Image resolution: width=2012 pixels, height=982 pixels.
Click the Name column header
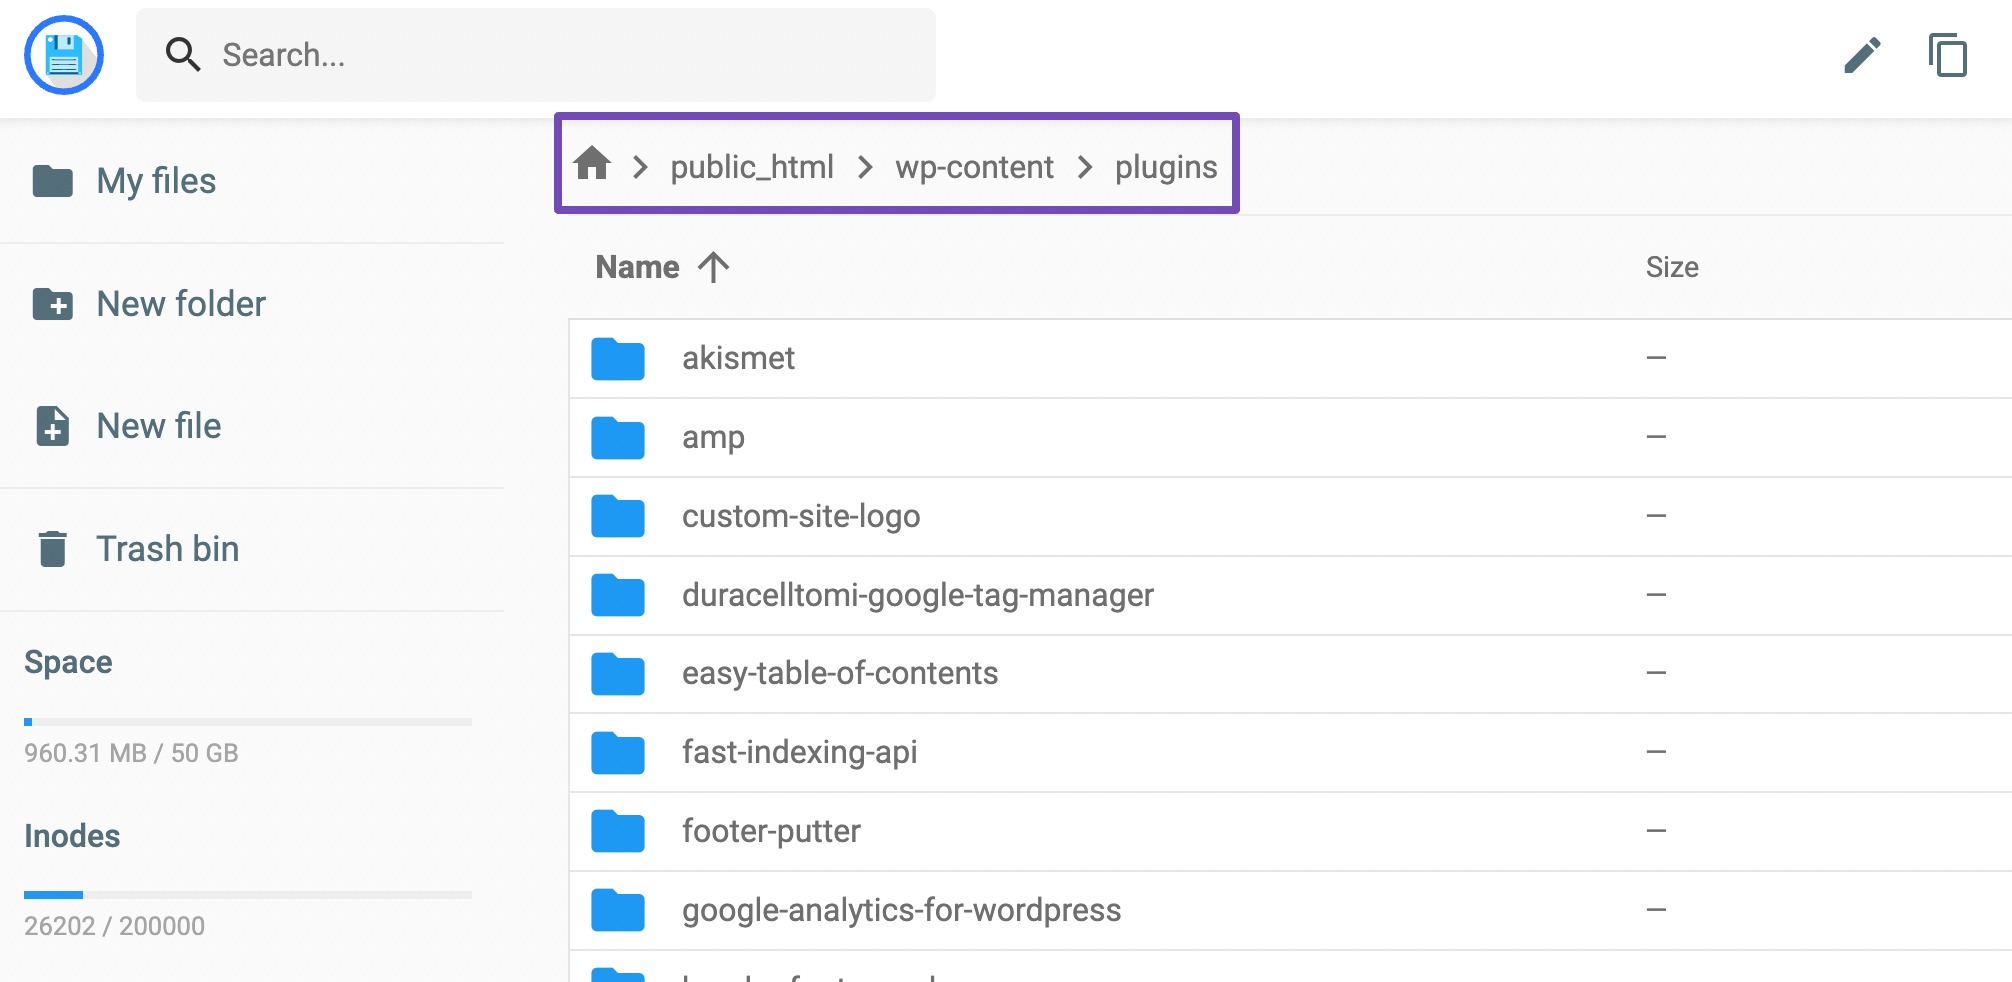(x=637, y=266)
